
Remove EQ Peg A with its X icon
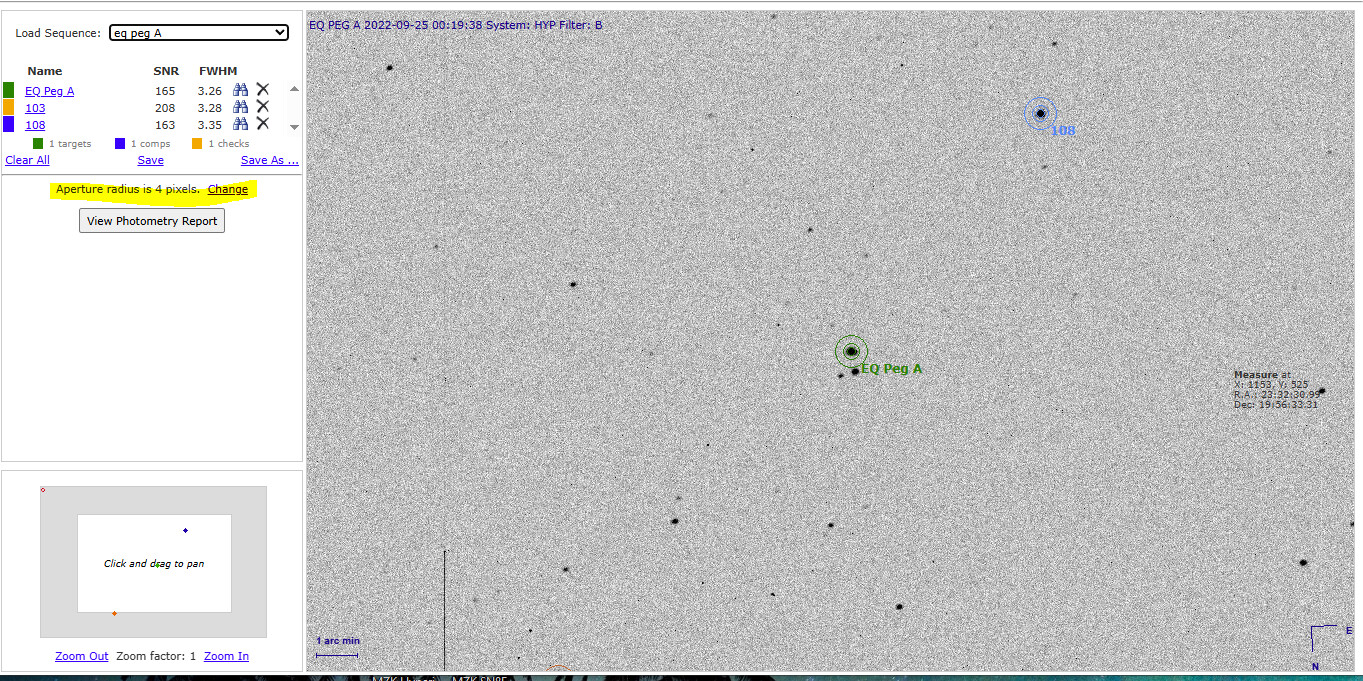pos(263,90)
